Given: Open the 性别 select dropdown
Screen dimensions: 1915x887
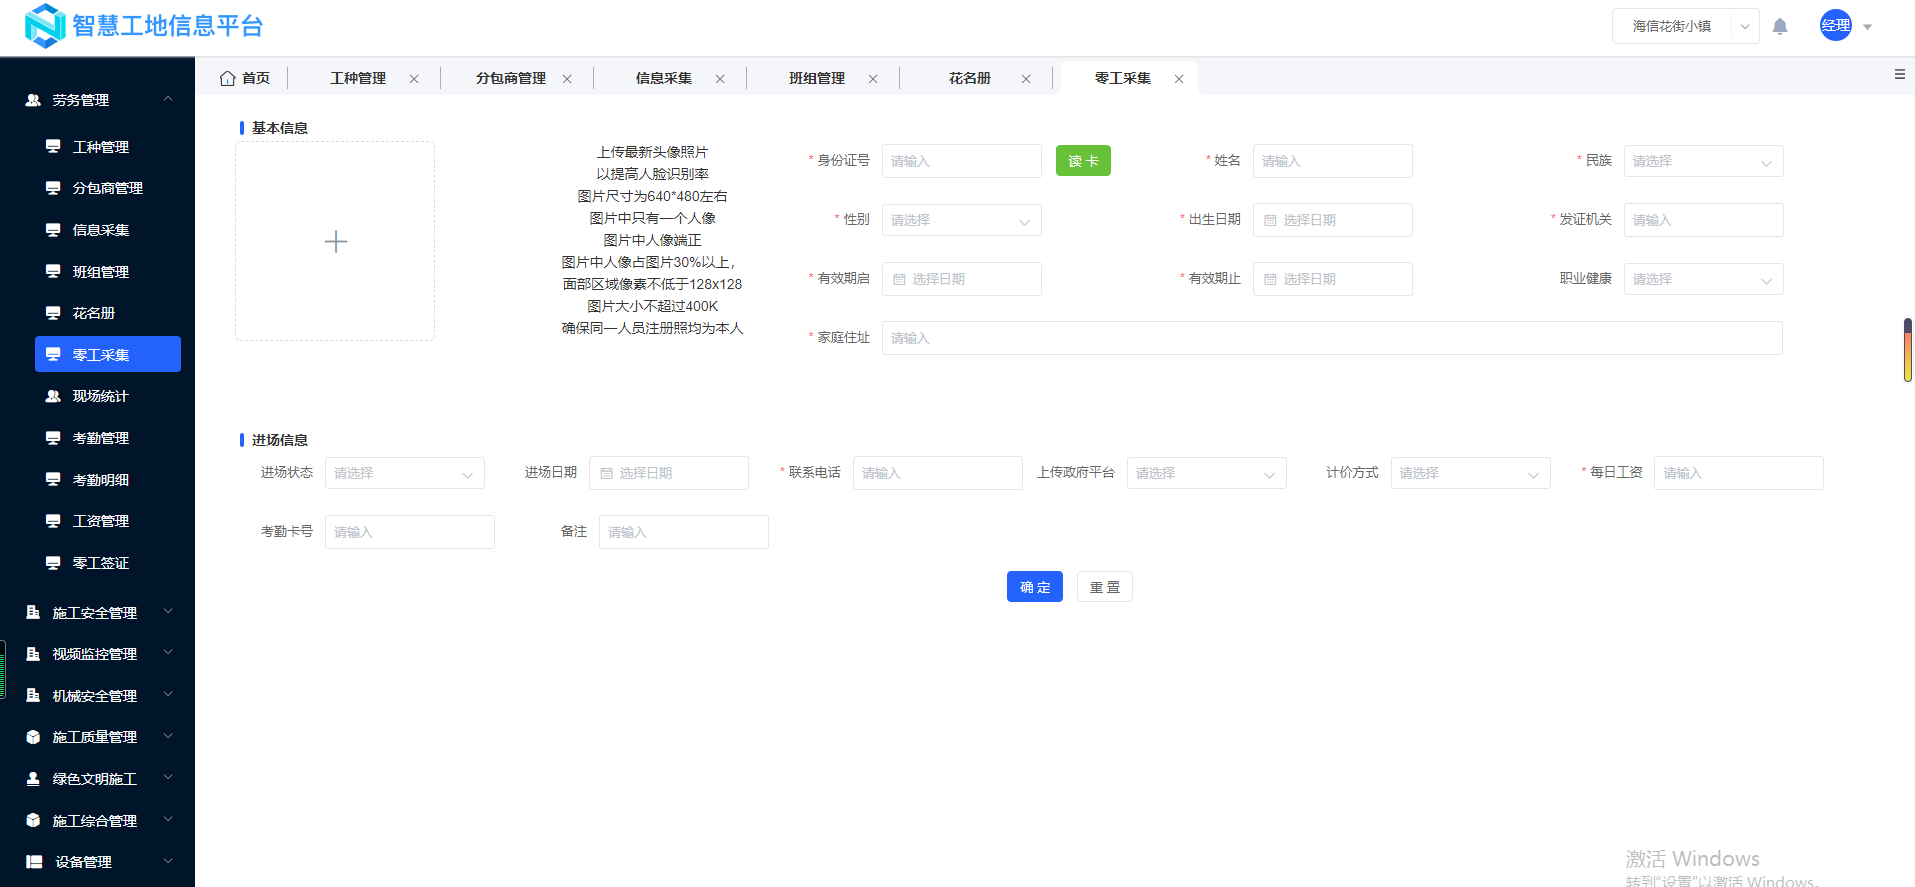Looking at the screenshot, I should click(x=961, y=220).
